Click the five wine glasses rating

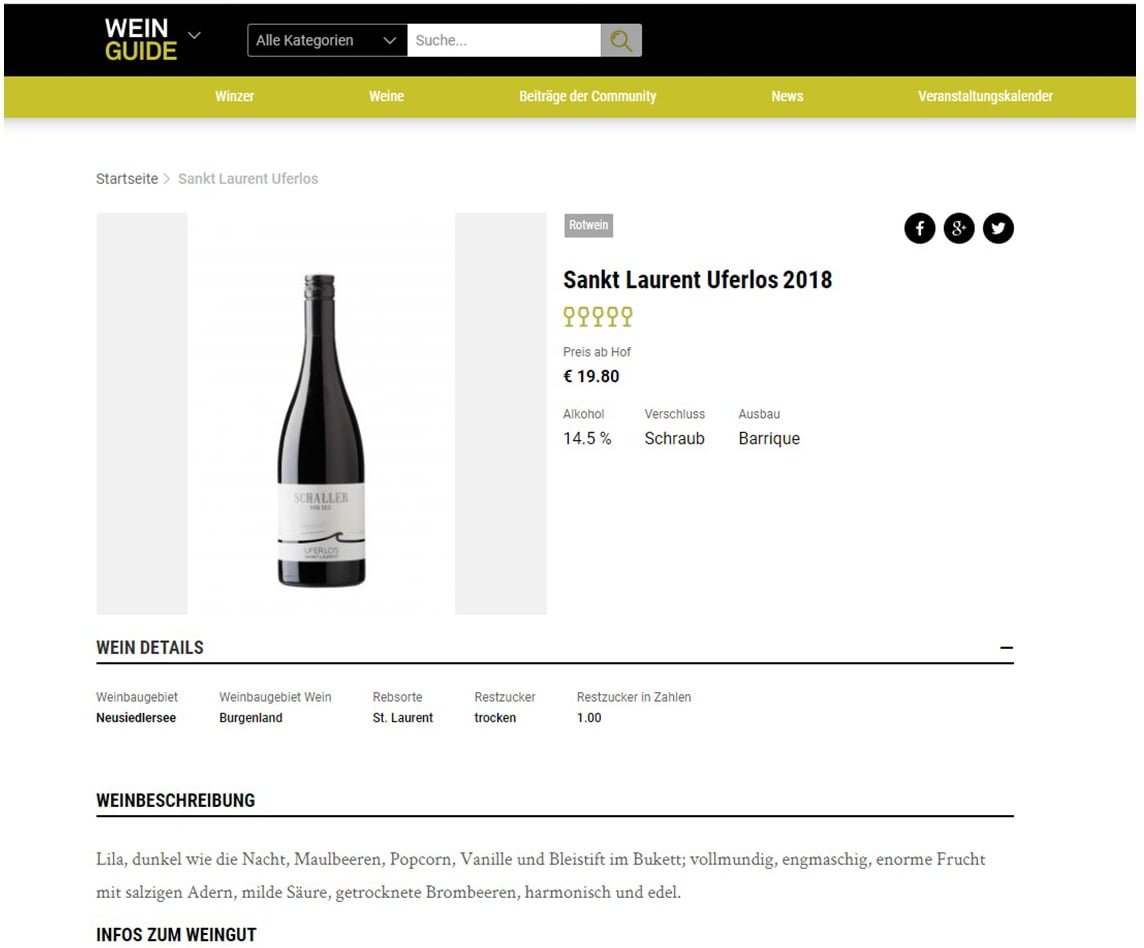coord(598,317)
